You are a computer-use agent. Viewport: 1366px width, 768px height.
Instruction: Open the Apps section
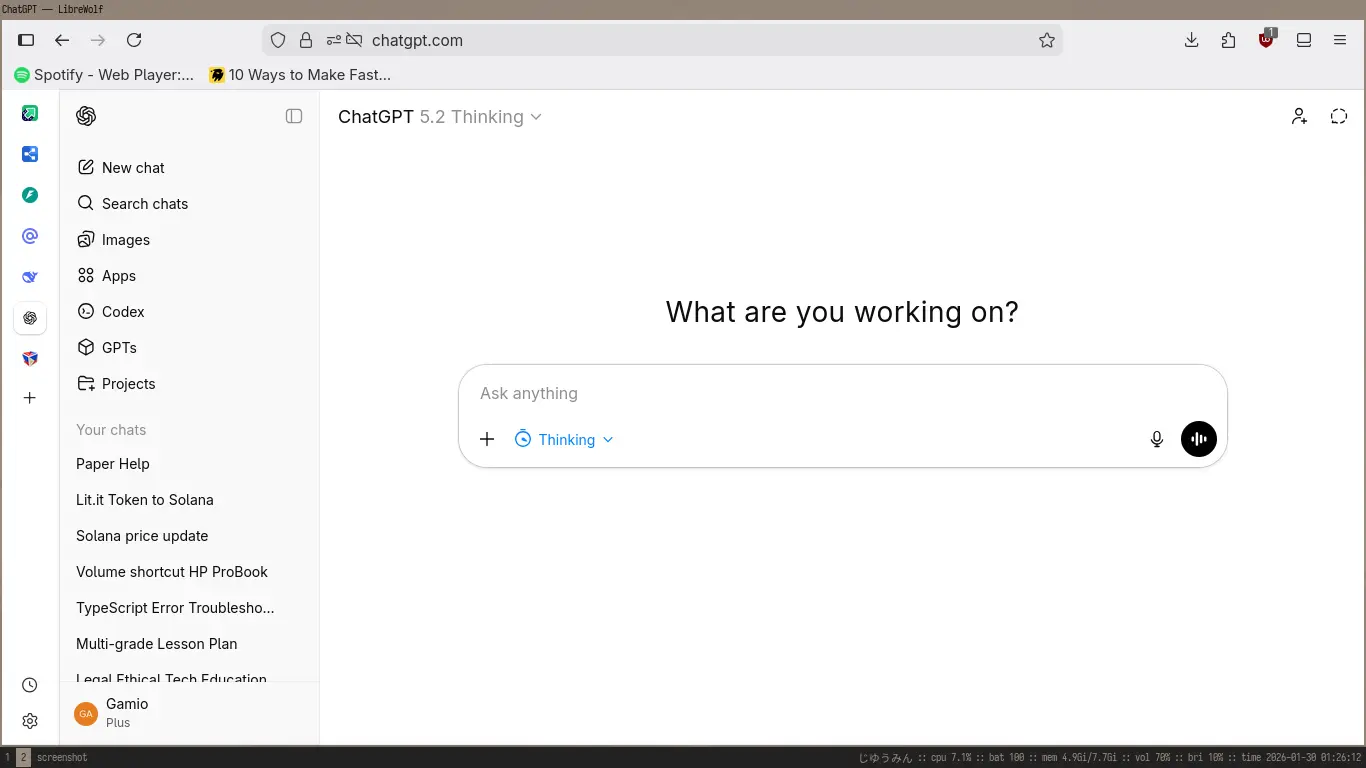pyautogui.click(x=190, y=276)
